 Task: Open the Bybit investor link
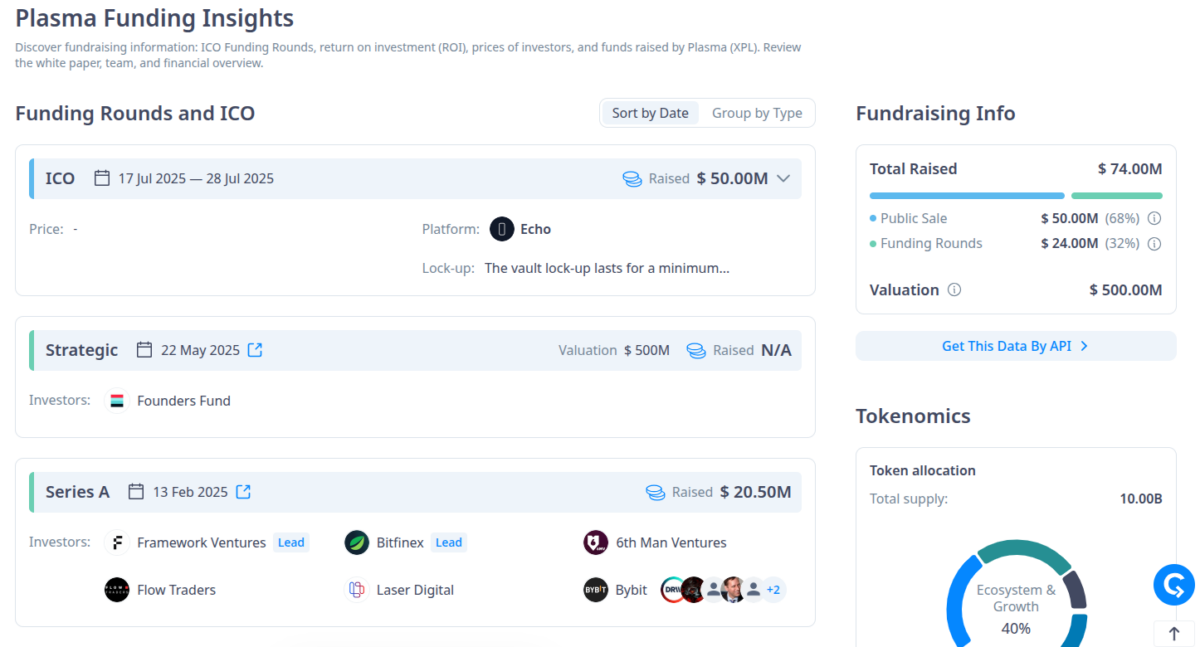631,590
